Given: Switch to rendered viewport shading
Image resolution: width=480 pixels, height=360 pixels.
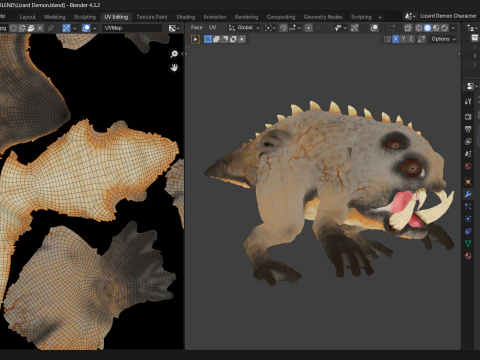Looking at the screenshot, I should click(444, 28).
